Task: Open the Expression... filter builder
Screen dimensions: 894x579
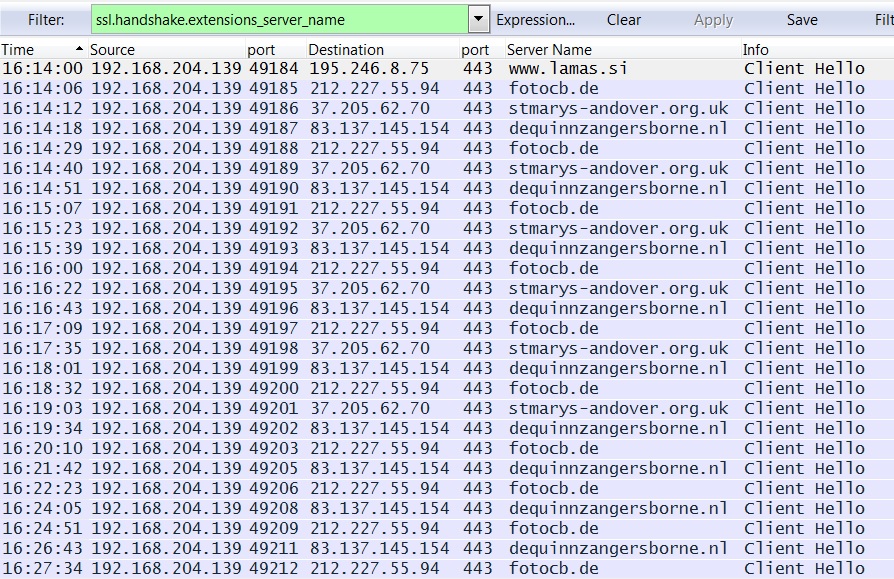Action: pos(535,20)
